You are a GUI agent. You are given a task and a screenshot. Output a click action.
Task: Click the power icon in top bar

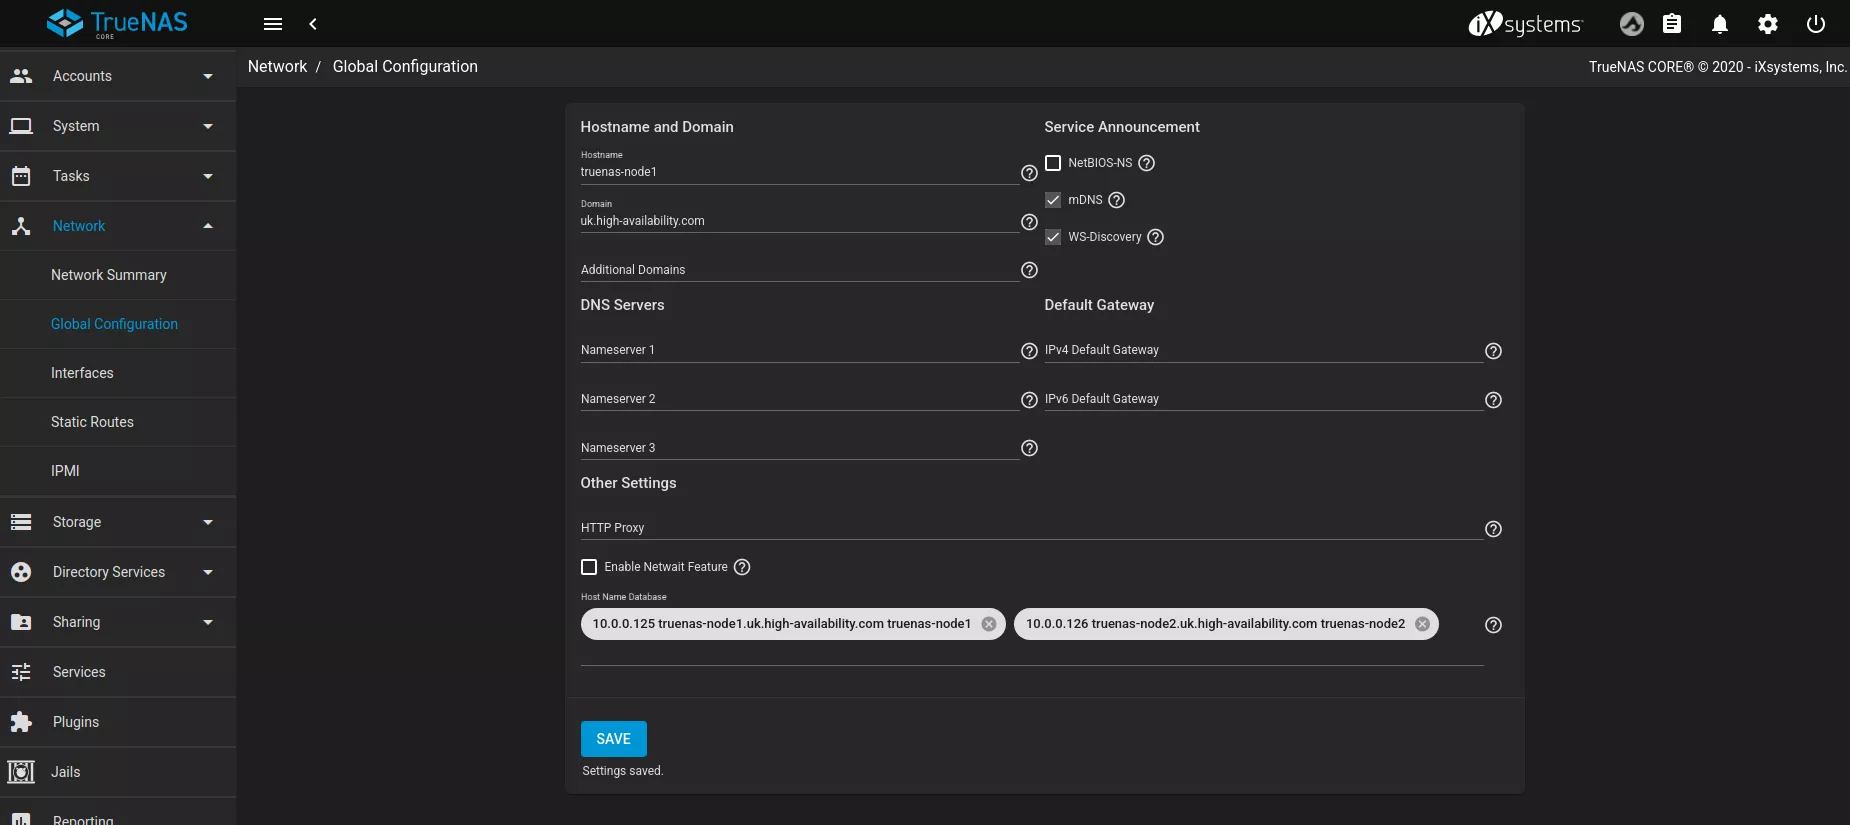(x=1815, y=24)
